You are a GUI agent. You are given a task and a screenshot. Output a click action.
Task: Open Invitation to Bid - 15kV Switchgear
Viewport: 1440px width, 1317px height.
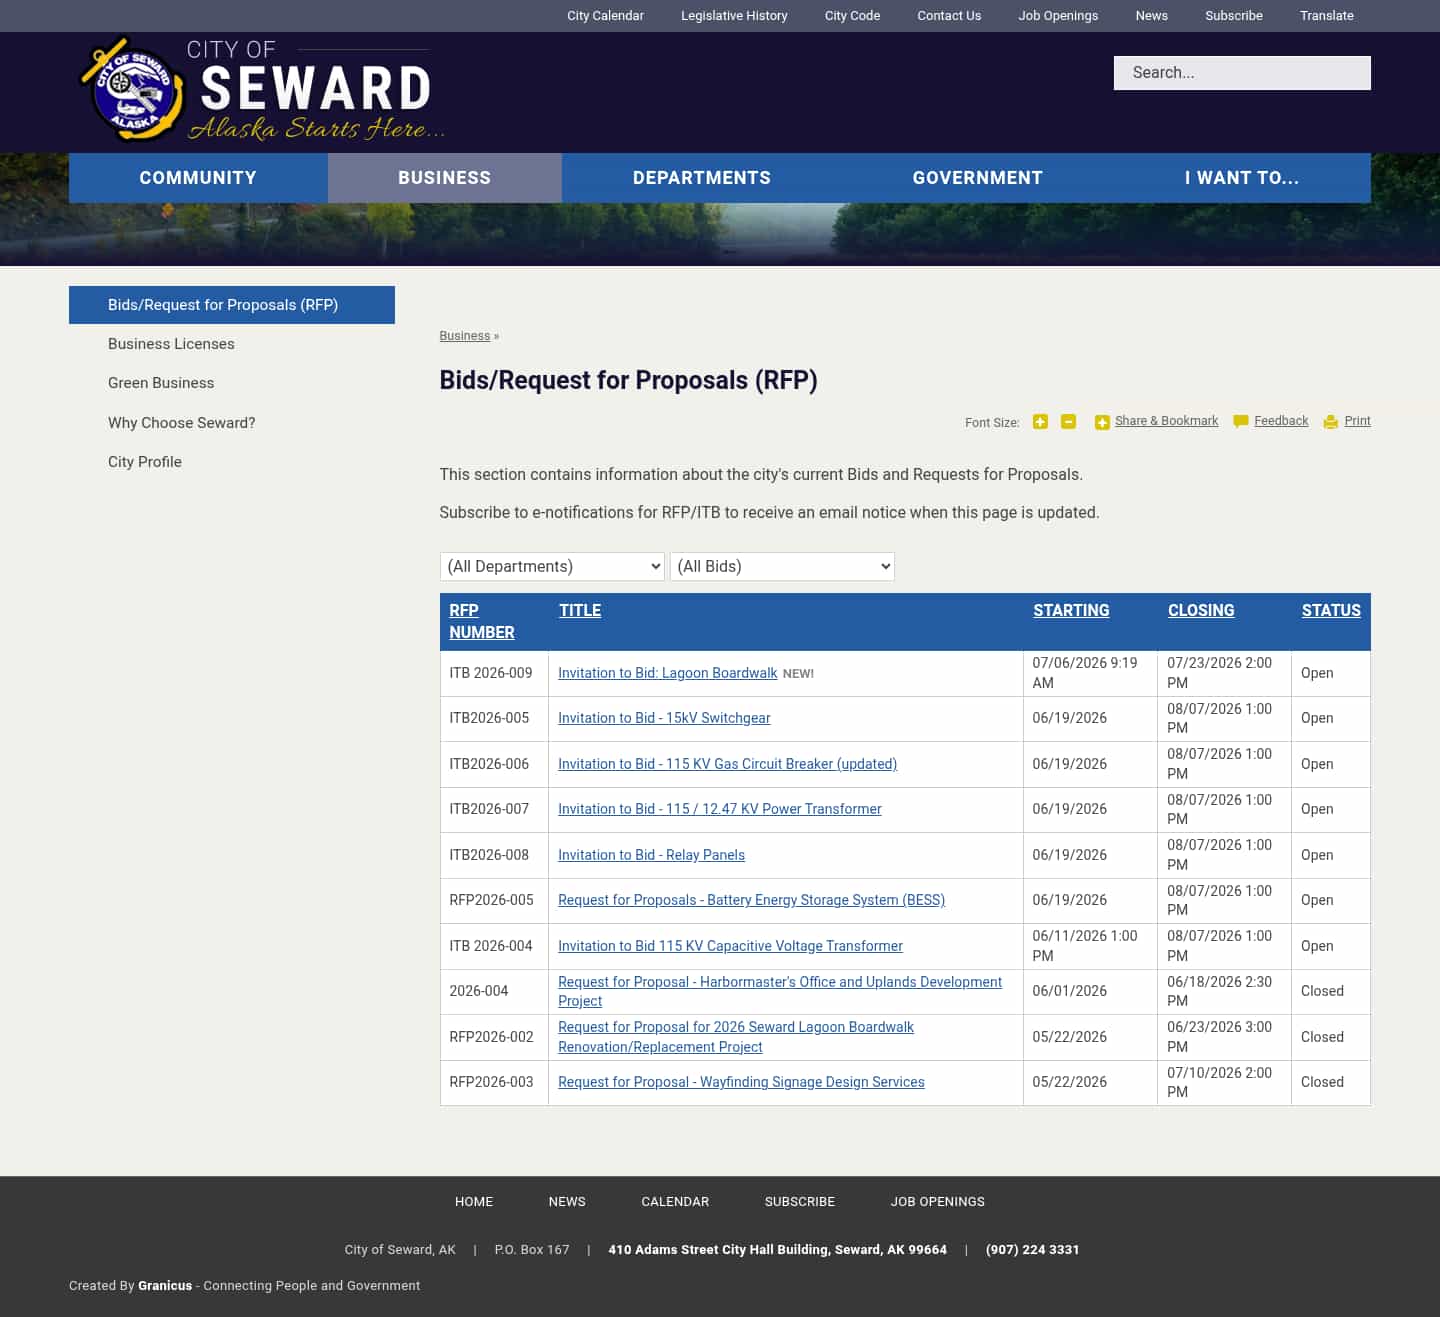pyautogui.click(x=664, y=718)
